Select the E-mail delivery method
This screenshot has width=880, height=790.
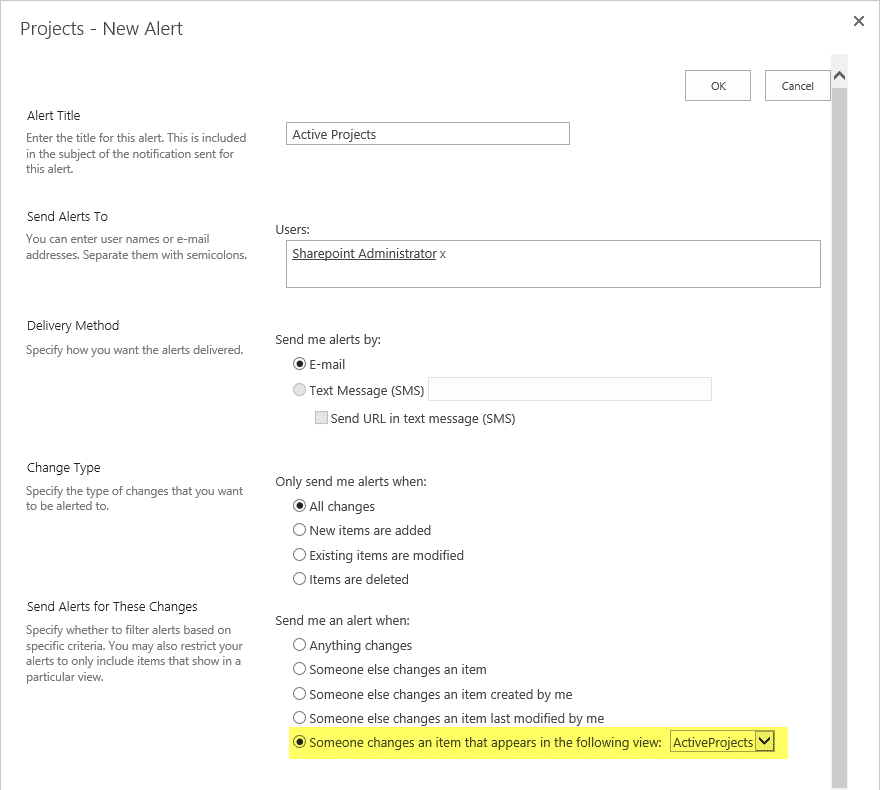click(x=301, y=364)
